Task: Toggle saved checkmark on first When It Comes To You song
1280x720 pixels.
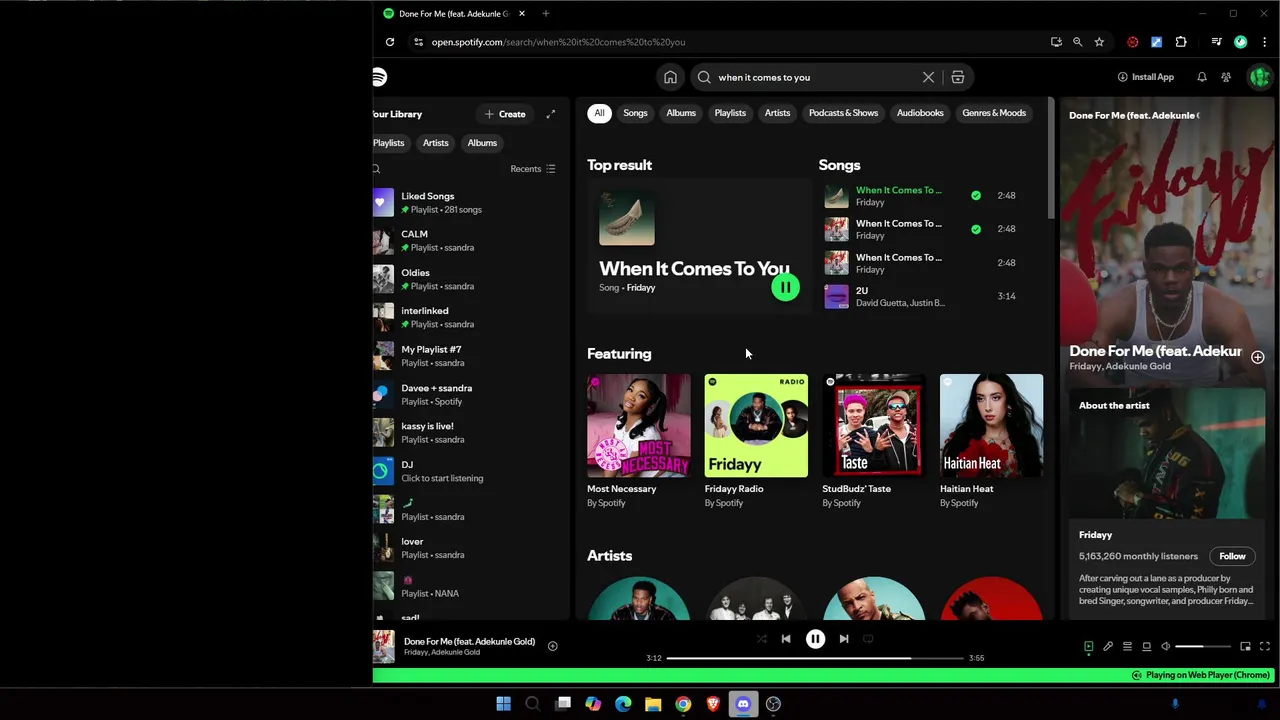Action: pyautogui.click(x=976, y=196)
